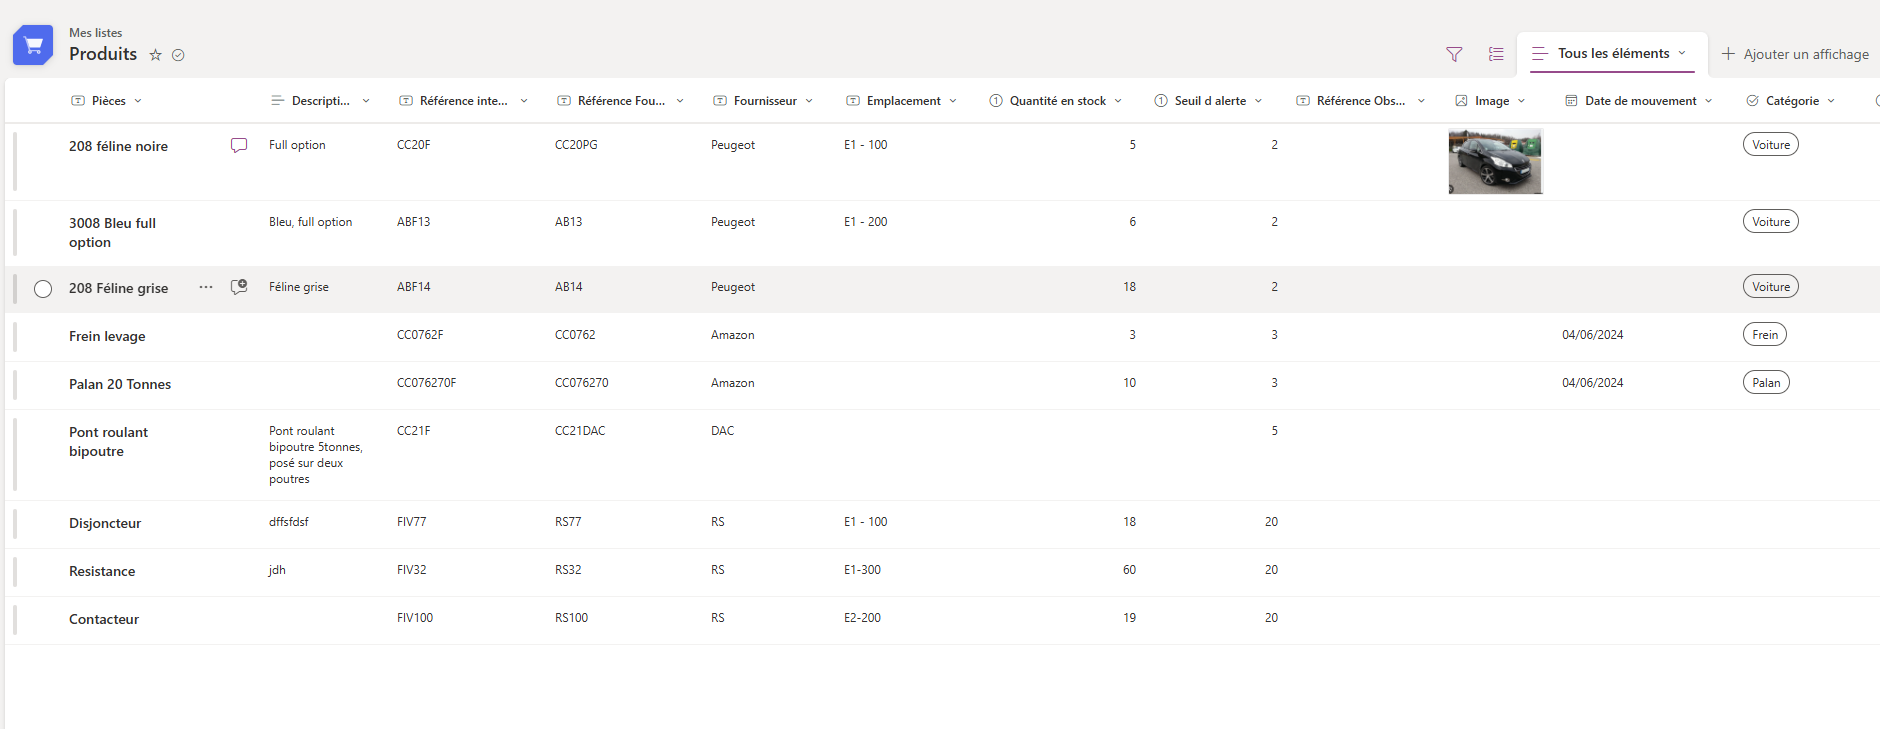Go to Mes listes breadcrumb
The image size is (1880, 729).
(x=96, y=33)
